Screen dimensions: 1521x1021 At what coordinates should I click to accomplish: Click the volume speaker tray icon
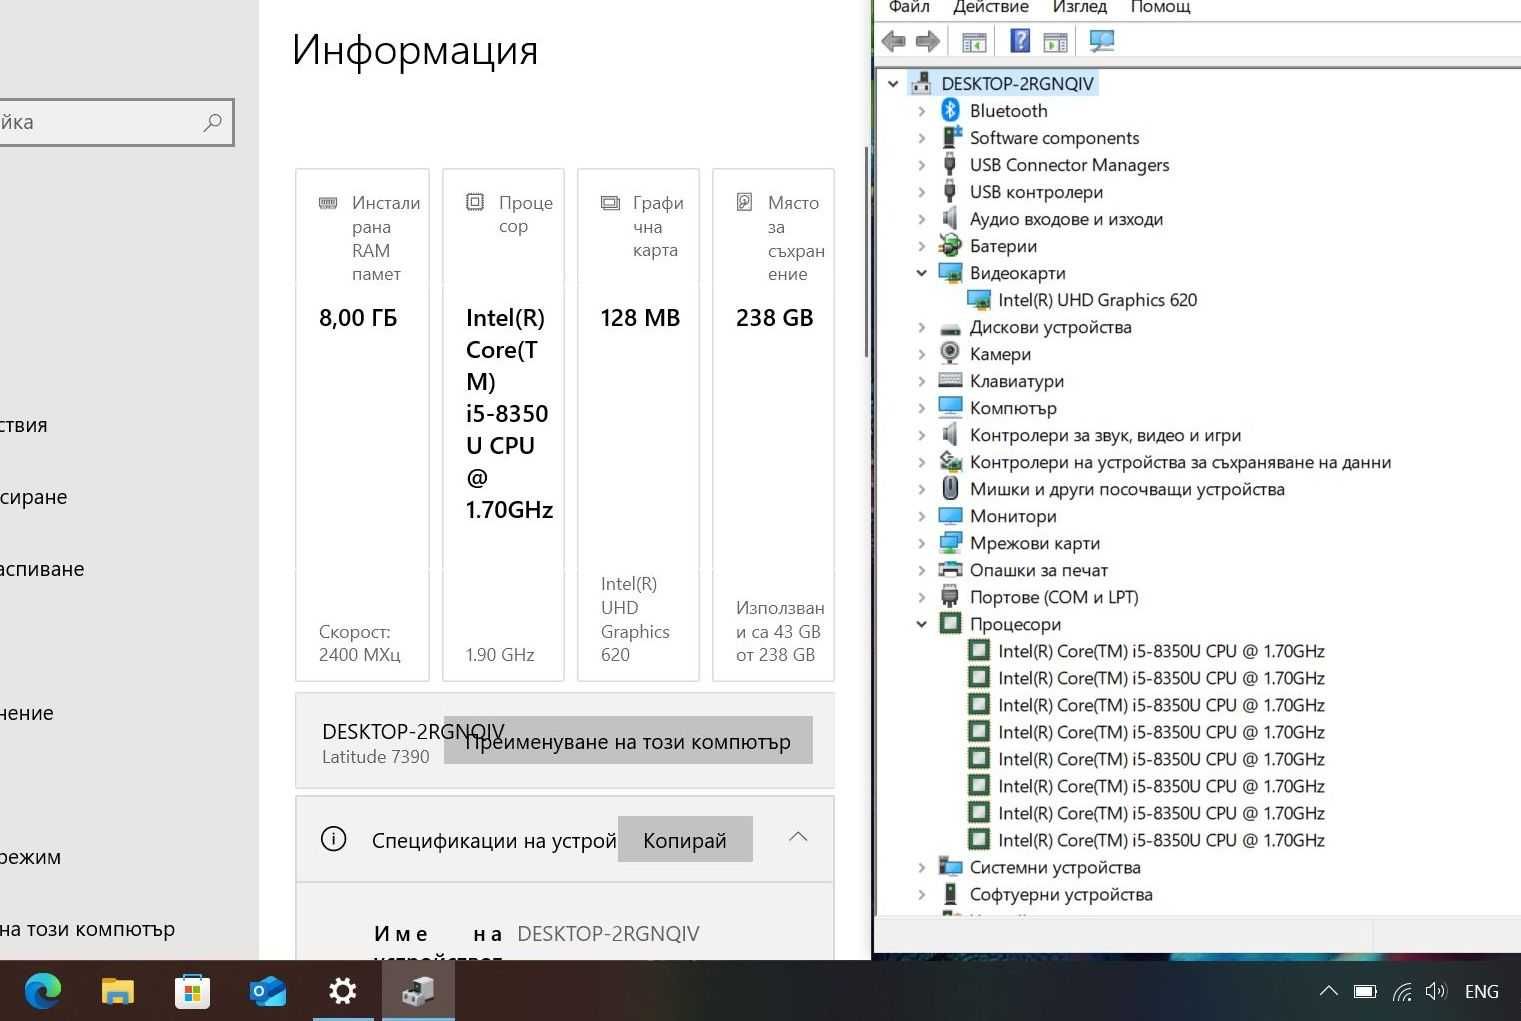point(1436,991)
